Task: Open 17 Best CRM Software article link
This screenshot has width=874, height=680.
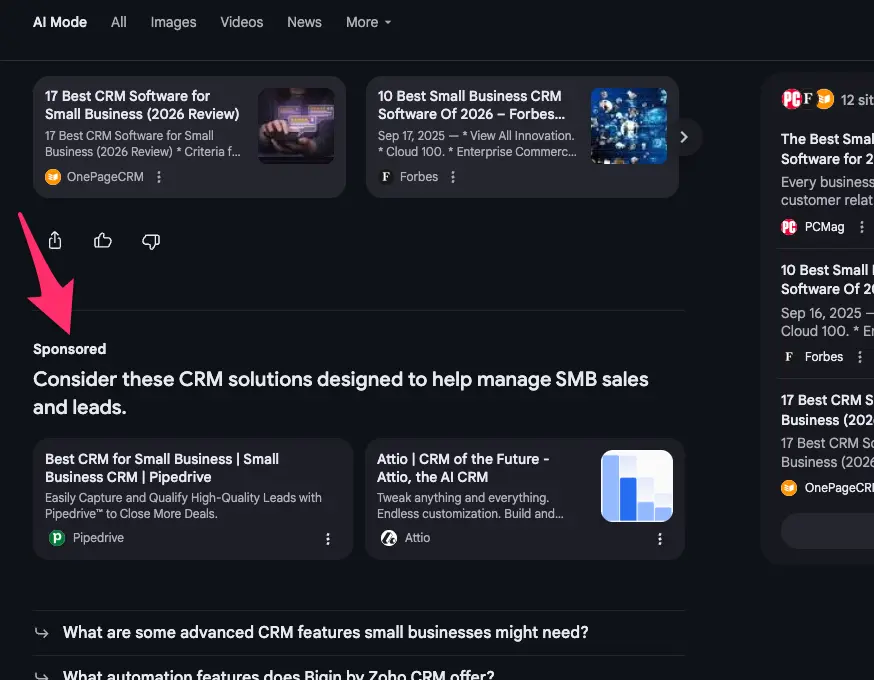Action: pos(142,105)
